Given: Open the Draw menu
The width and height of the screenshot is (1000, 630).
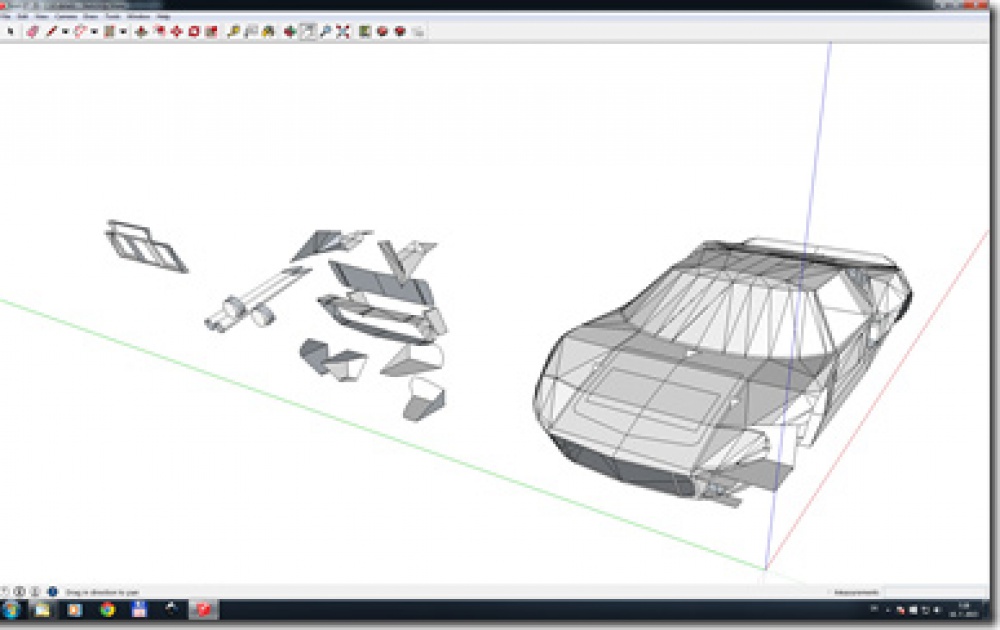Looking at the screenshot, I should coord(91,16).
